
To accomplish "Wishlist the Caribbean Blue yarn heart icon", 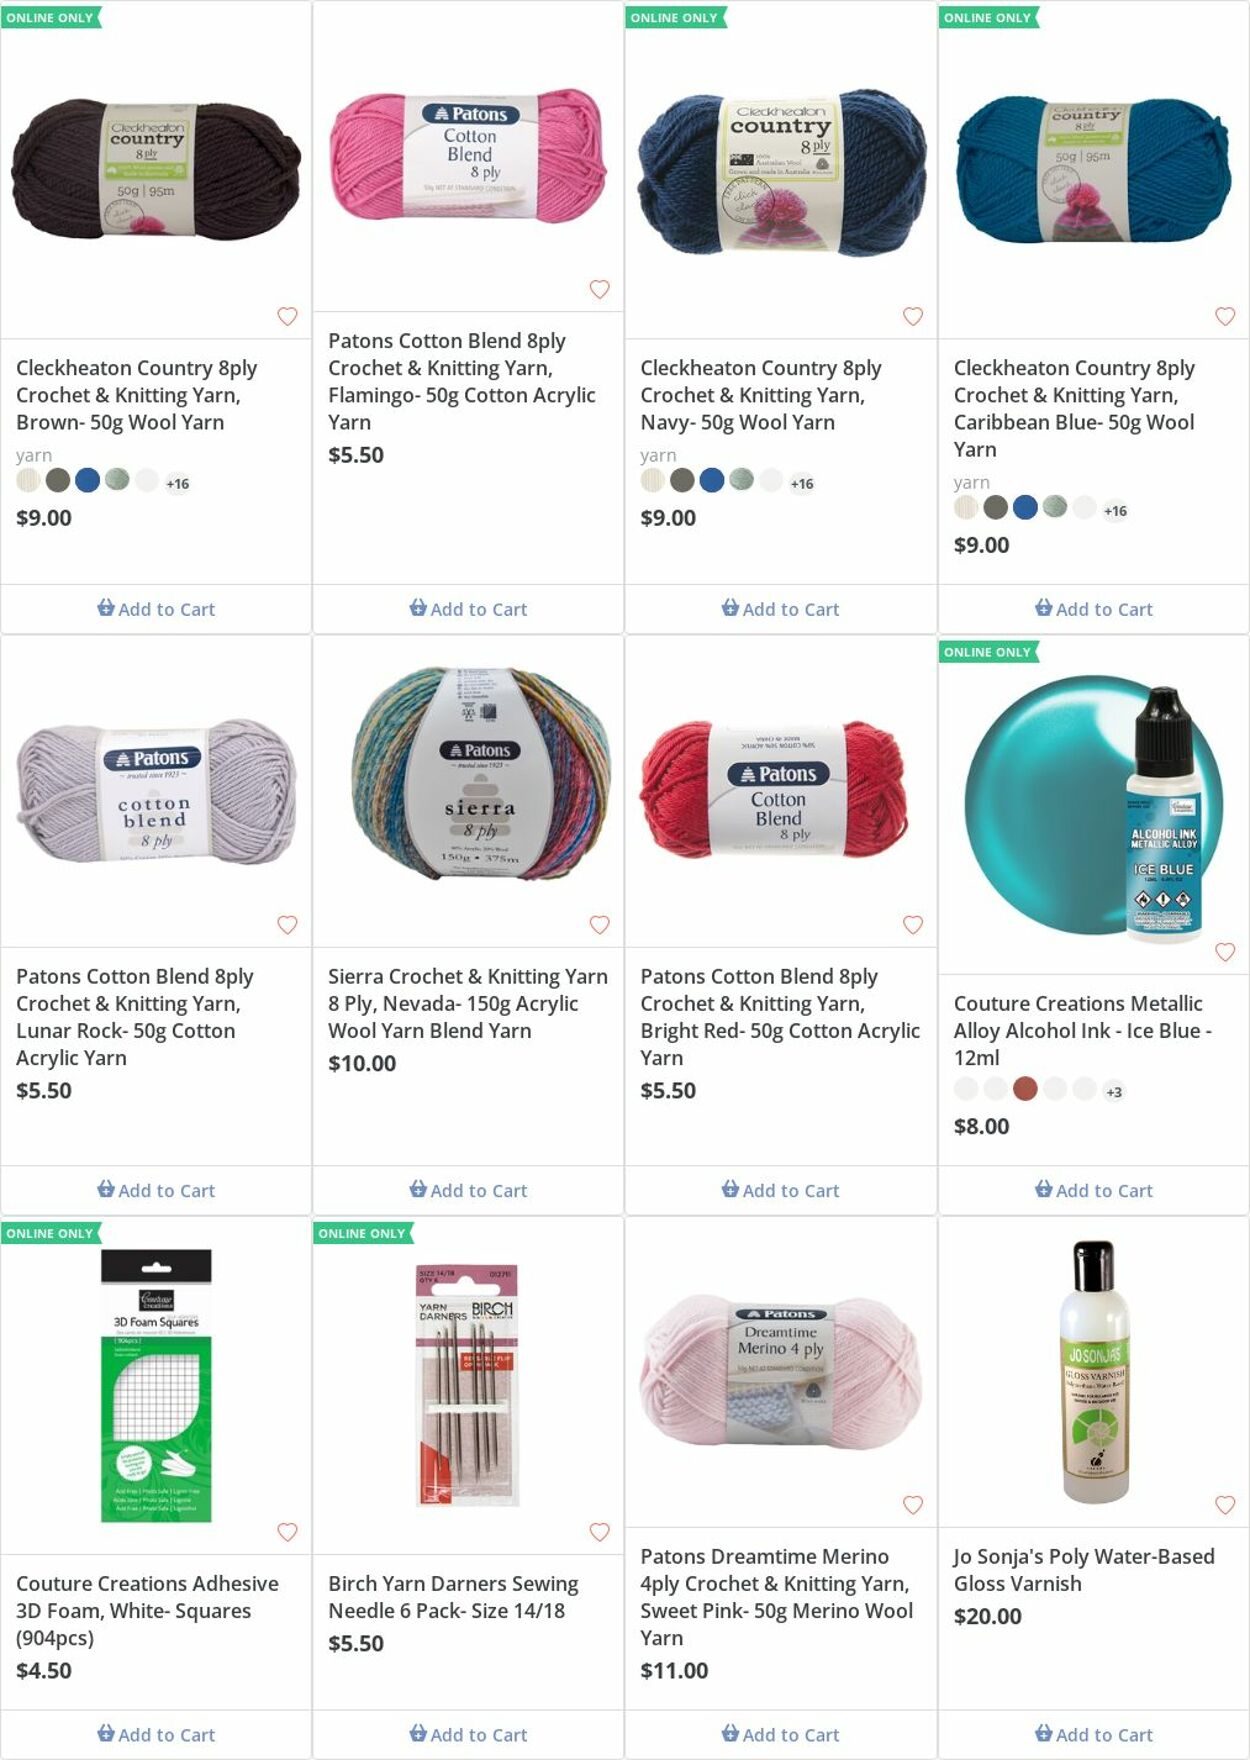I will click(x=1225, y=316).
